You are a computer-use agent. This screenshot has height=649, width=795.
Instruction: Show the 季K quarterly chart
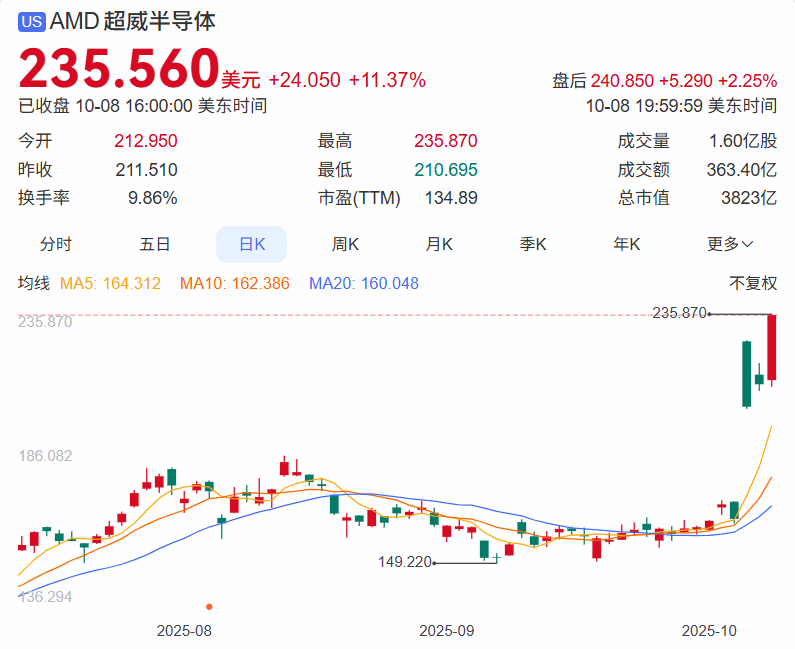click(x=534, y=244)
